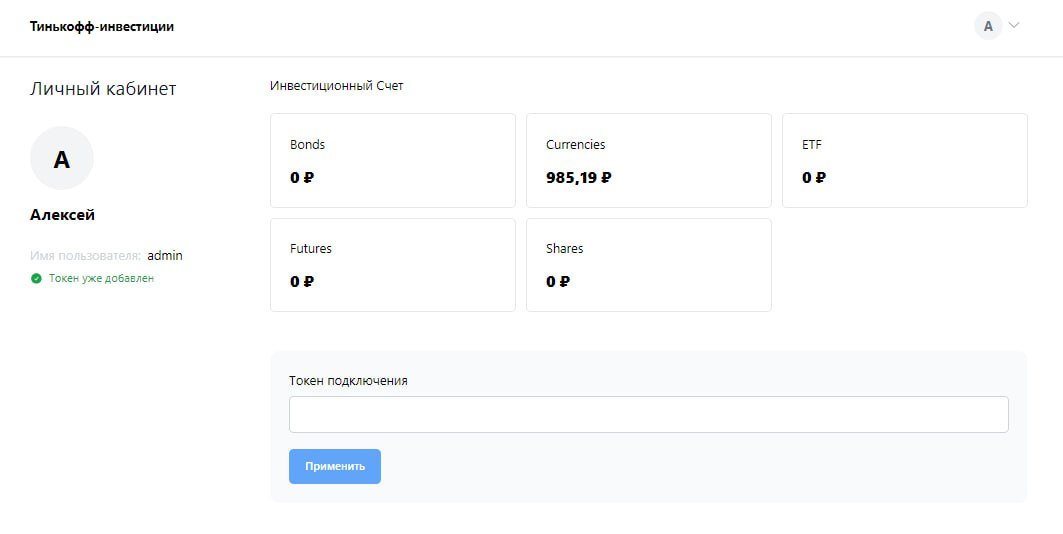The image size is (1063, 534).
Task: Select the ETF account card
Action: (904, 160)
